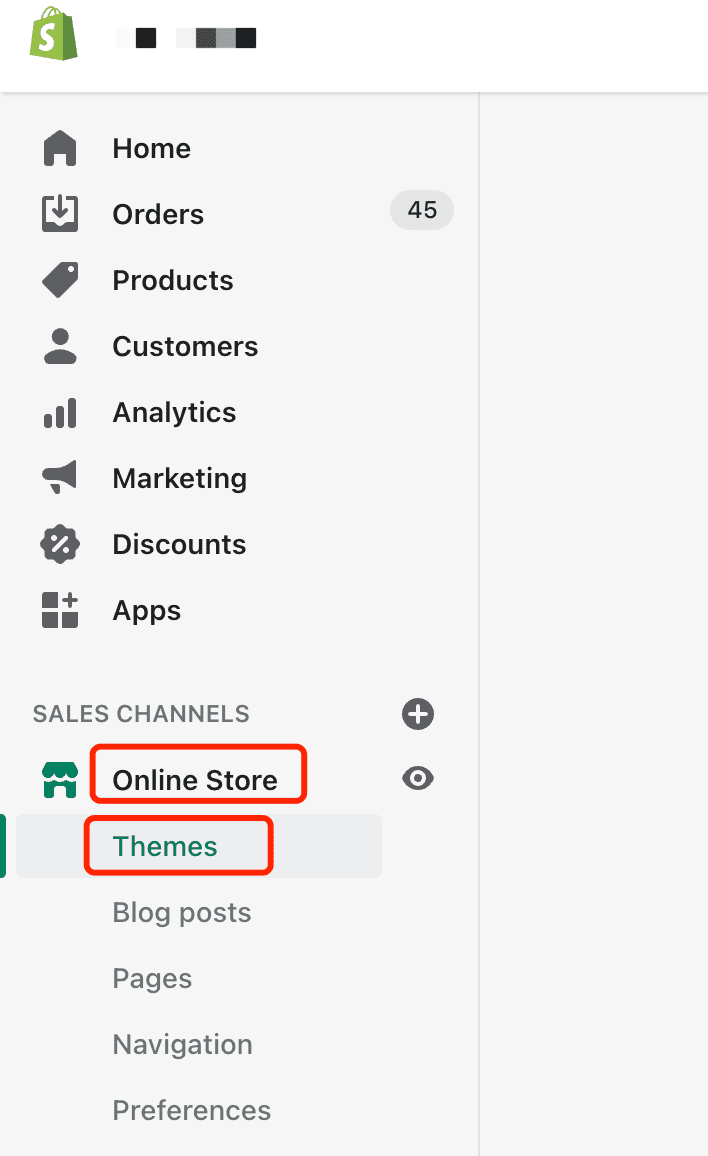This screenshot has width=708, height=1156.
Task: View online store via eye icon
Action: pyautogui.click(x=417, y=779)
